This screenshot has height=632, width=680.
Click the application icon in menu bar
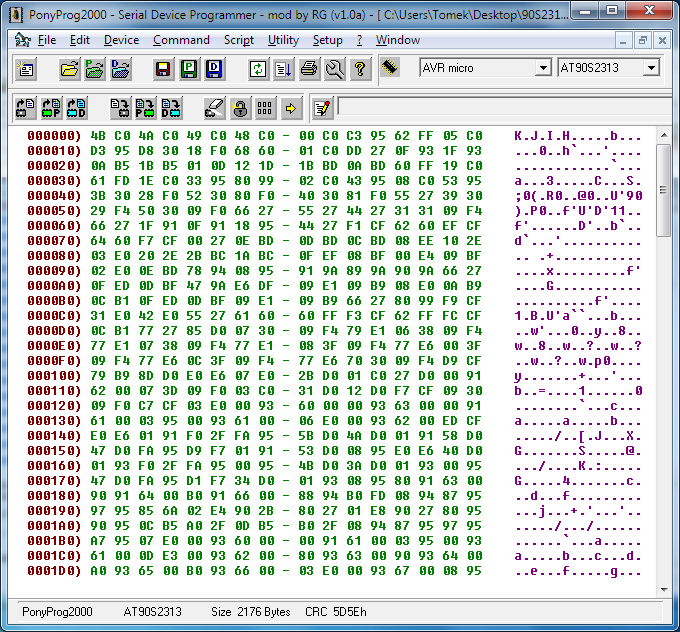(23, 40)
